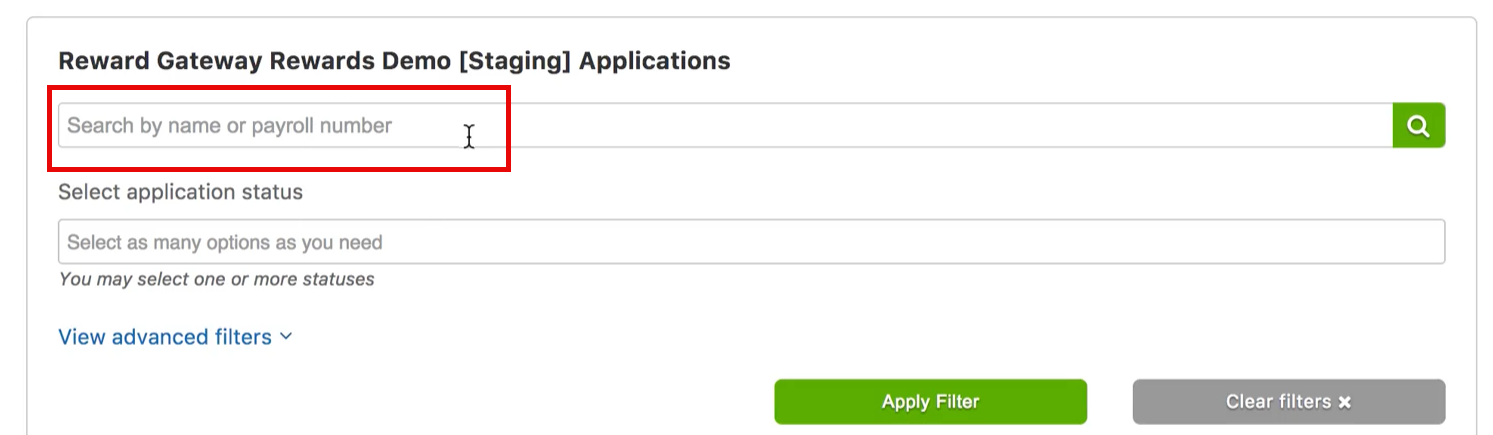Screen dimensions: 1493x435
Task: Apply the selected filters to the applications list
Action: pos(929,402)
